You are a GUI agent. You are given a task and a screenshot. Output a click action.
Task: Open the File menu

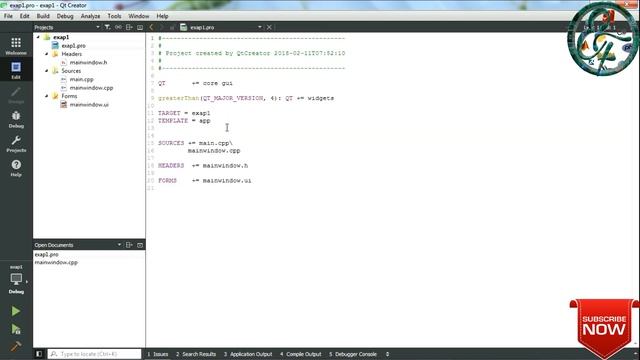[x=8, y=16]
